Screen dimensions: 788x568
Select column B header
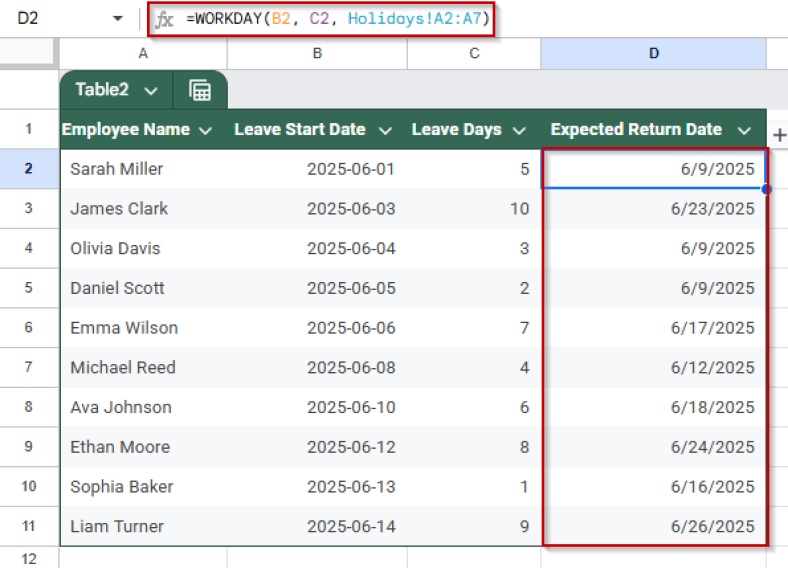(x=317, y=54)
